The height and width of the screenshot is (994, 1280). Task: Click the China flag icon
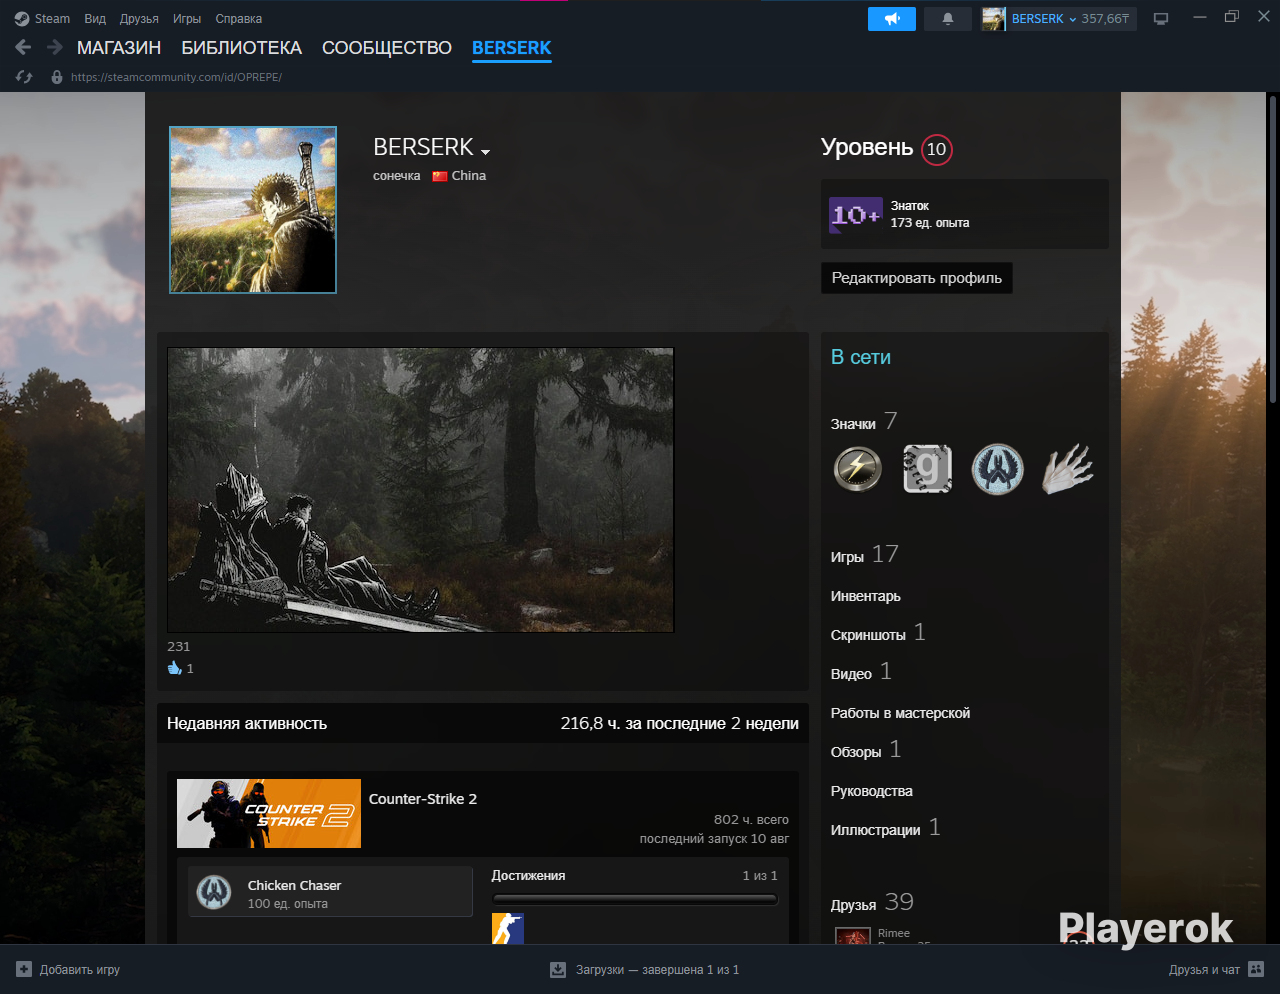click(440, 176)
